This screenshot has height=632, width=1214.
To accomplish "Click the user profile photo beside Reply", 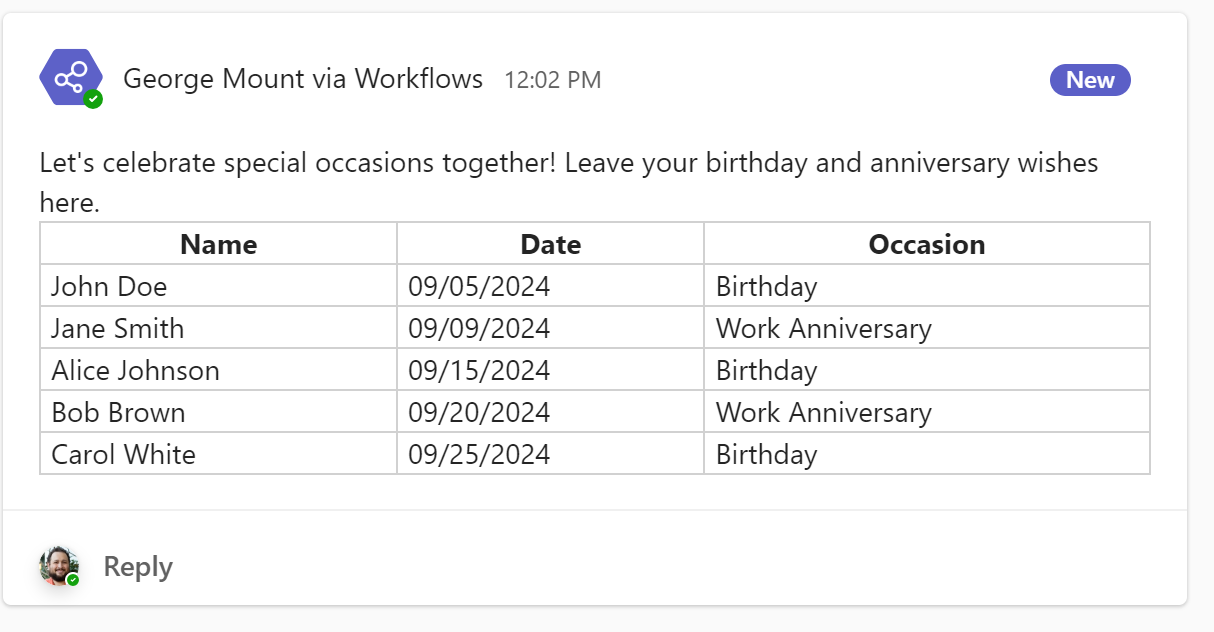I will [58, 566].
